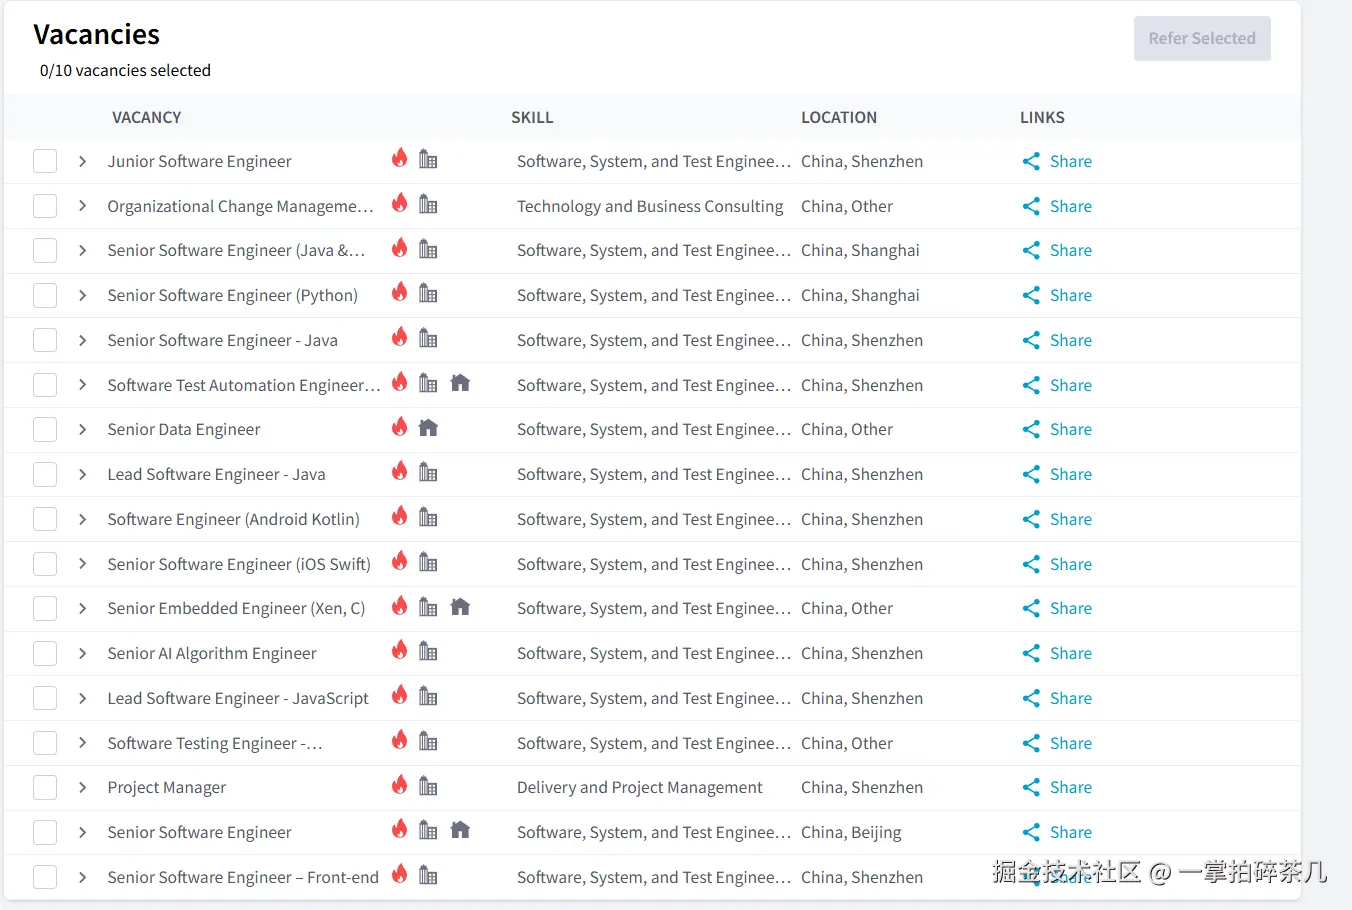Screen dimensions: 1352x910
Task: Check the Project Manager vacancy checkbox
Action: (45, 788)
